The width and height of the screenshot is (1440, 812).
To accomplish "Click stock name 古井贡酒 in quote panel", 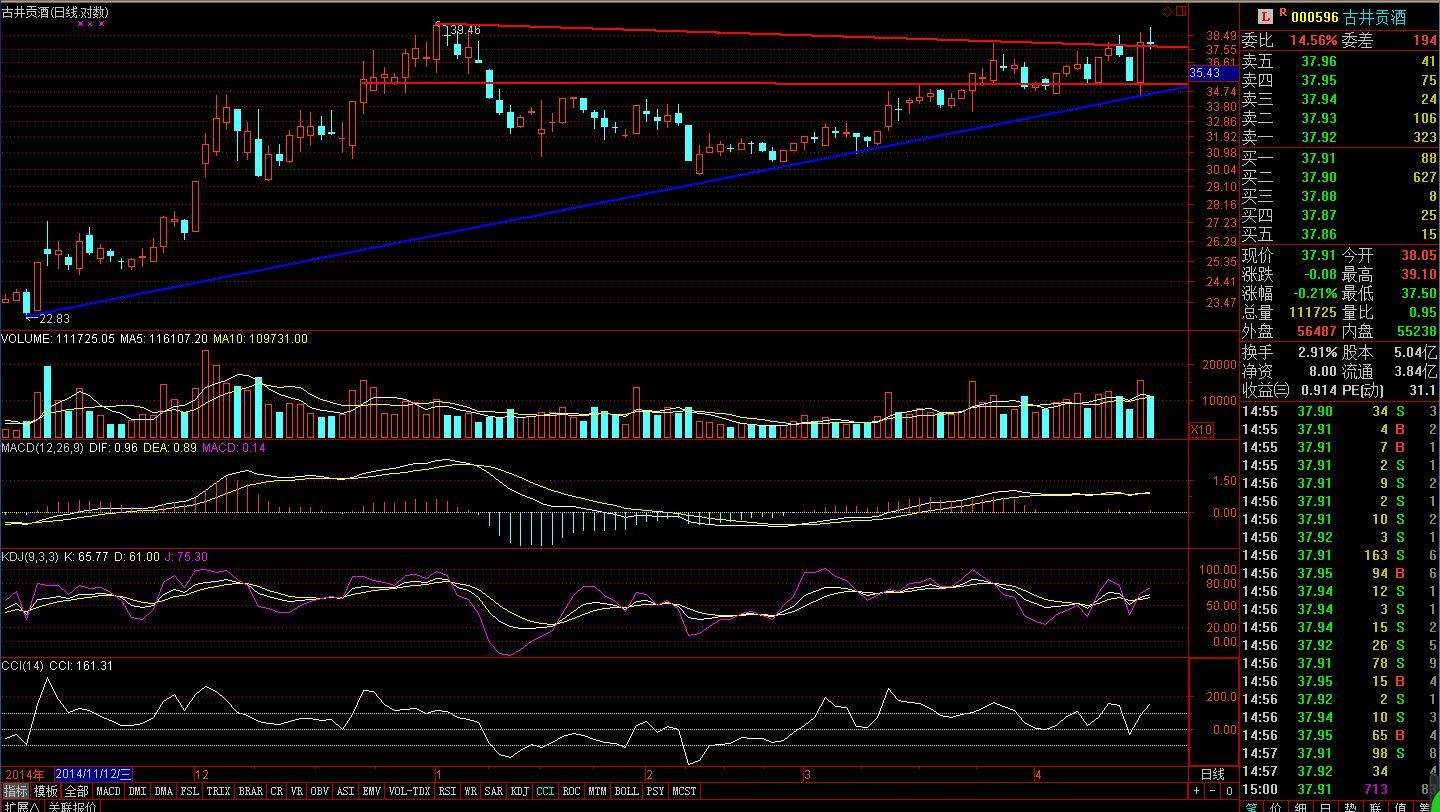I will (x=1375, y=16).
